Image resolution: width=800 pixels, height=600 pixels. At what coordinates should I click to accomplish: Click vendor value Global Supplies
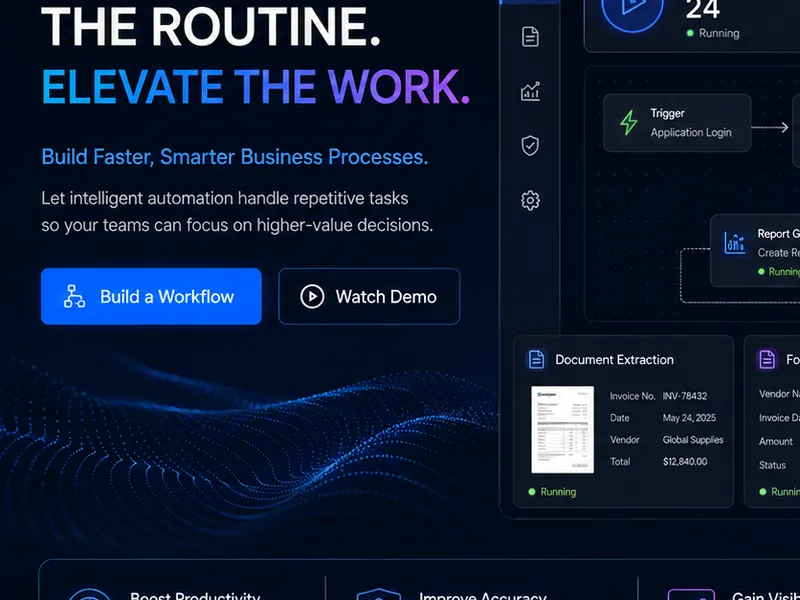point(693,440)
